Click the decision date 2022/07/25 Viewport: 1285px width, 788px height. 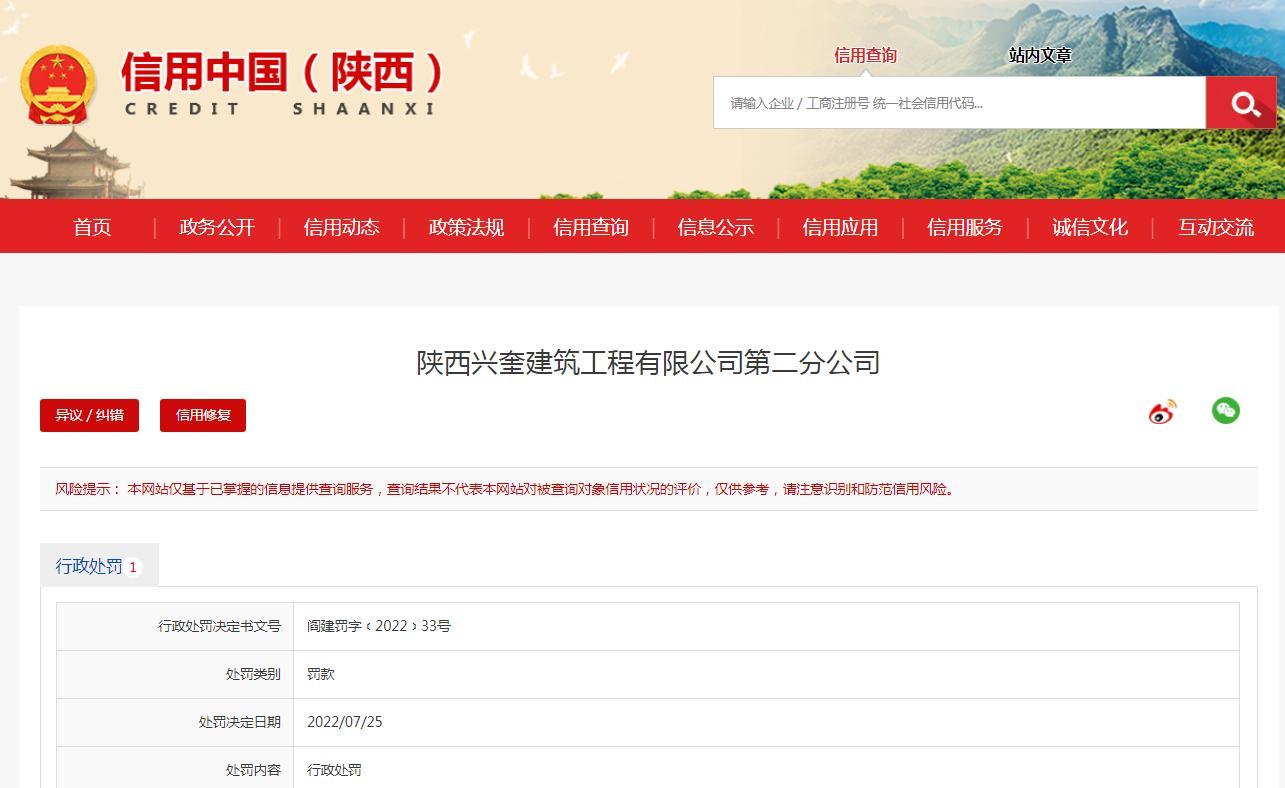(x=344, y=722)
